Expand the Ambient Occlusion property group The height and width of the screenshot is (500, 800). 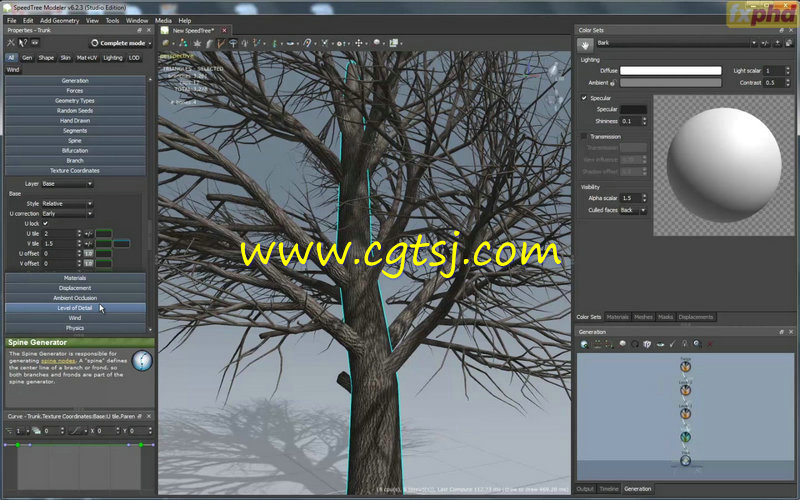[75, 298]
